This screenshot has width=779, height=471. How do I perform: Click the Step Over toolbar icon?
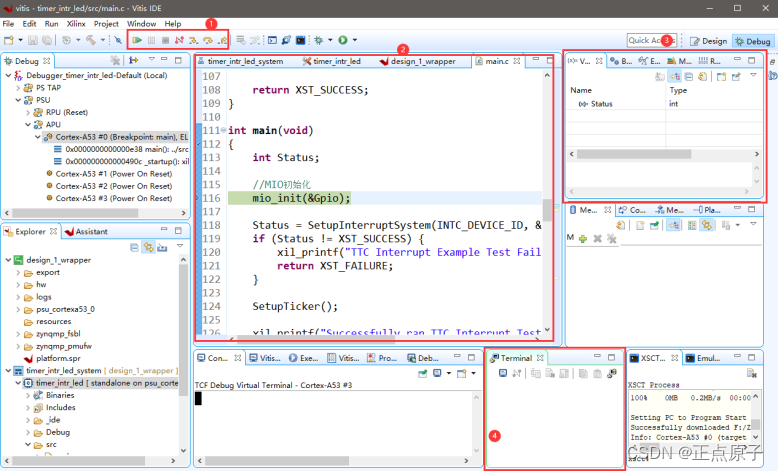click(208, 41)
